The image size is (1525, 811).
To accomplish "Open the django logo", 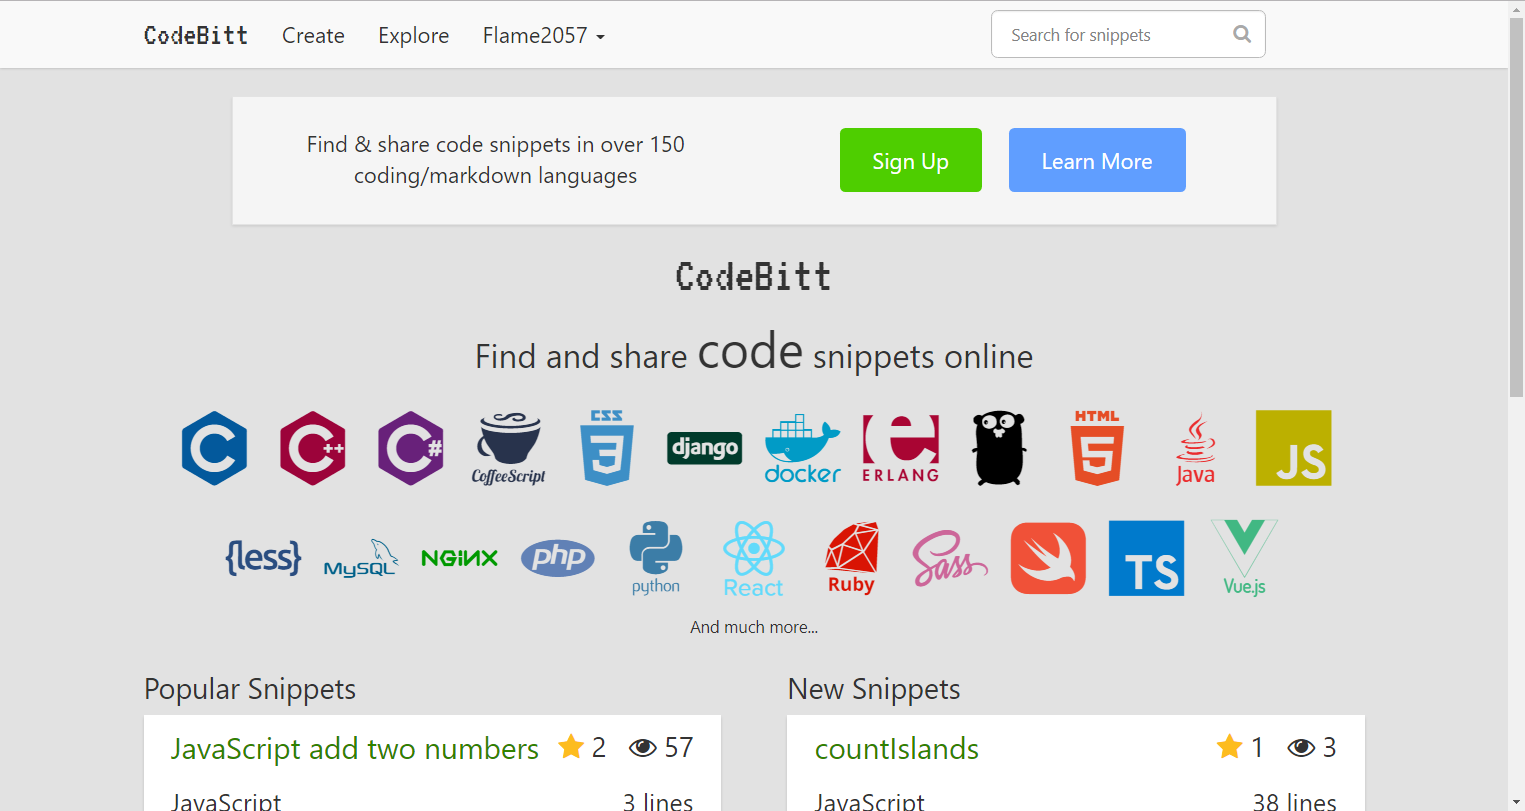I will pyautogui.click(x=705, y=448).
